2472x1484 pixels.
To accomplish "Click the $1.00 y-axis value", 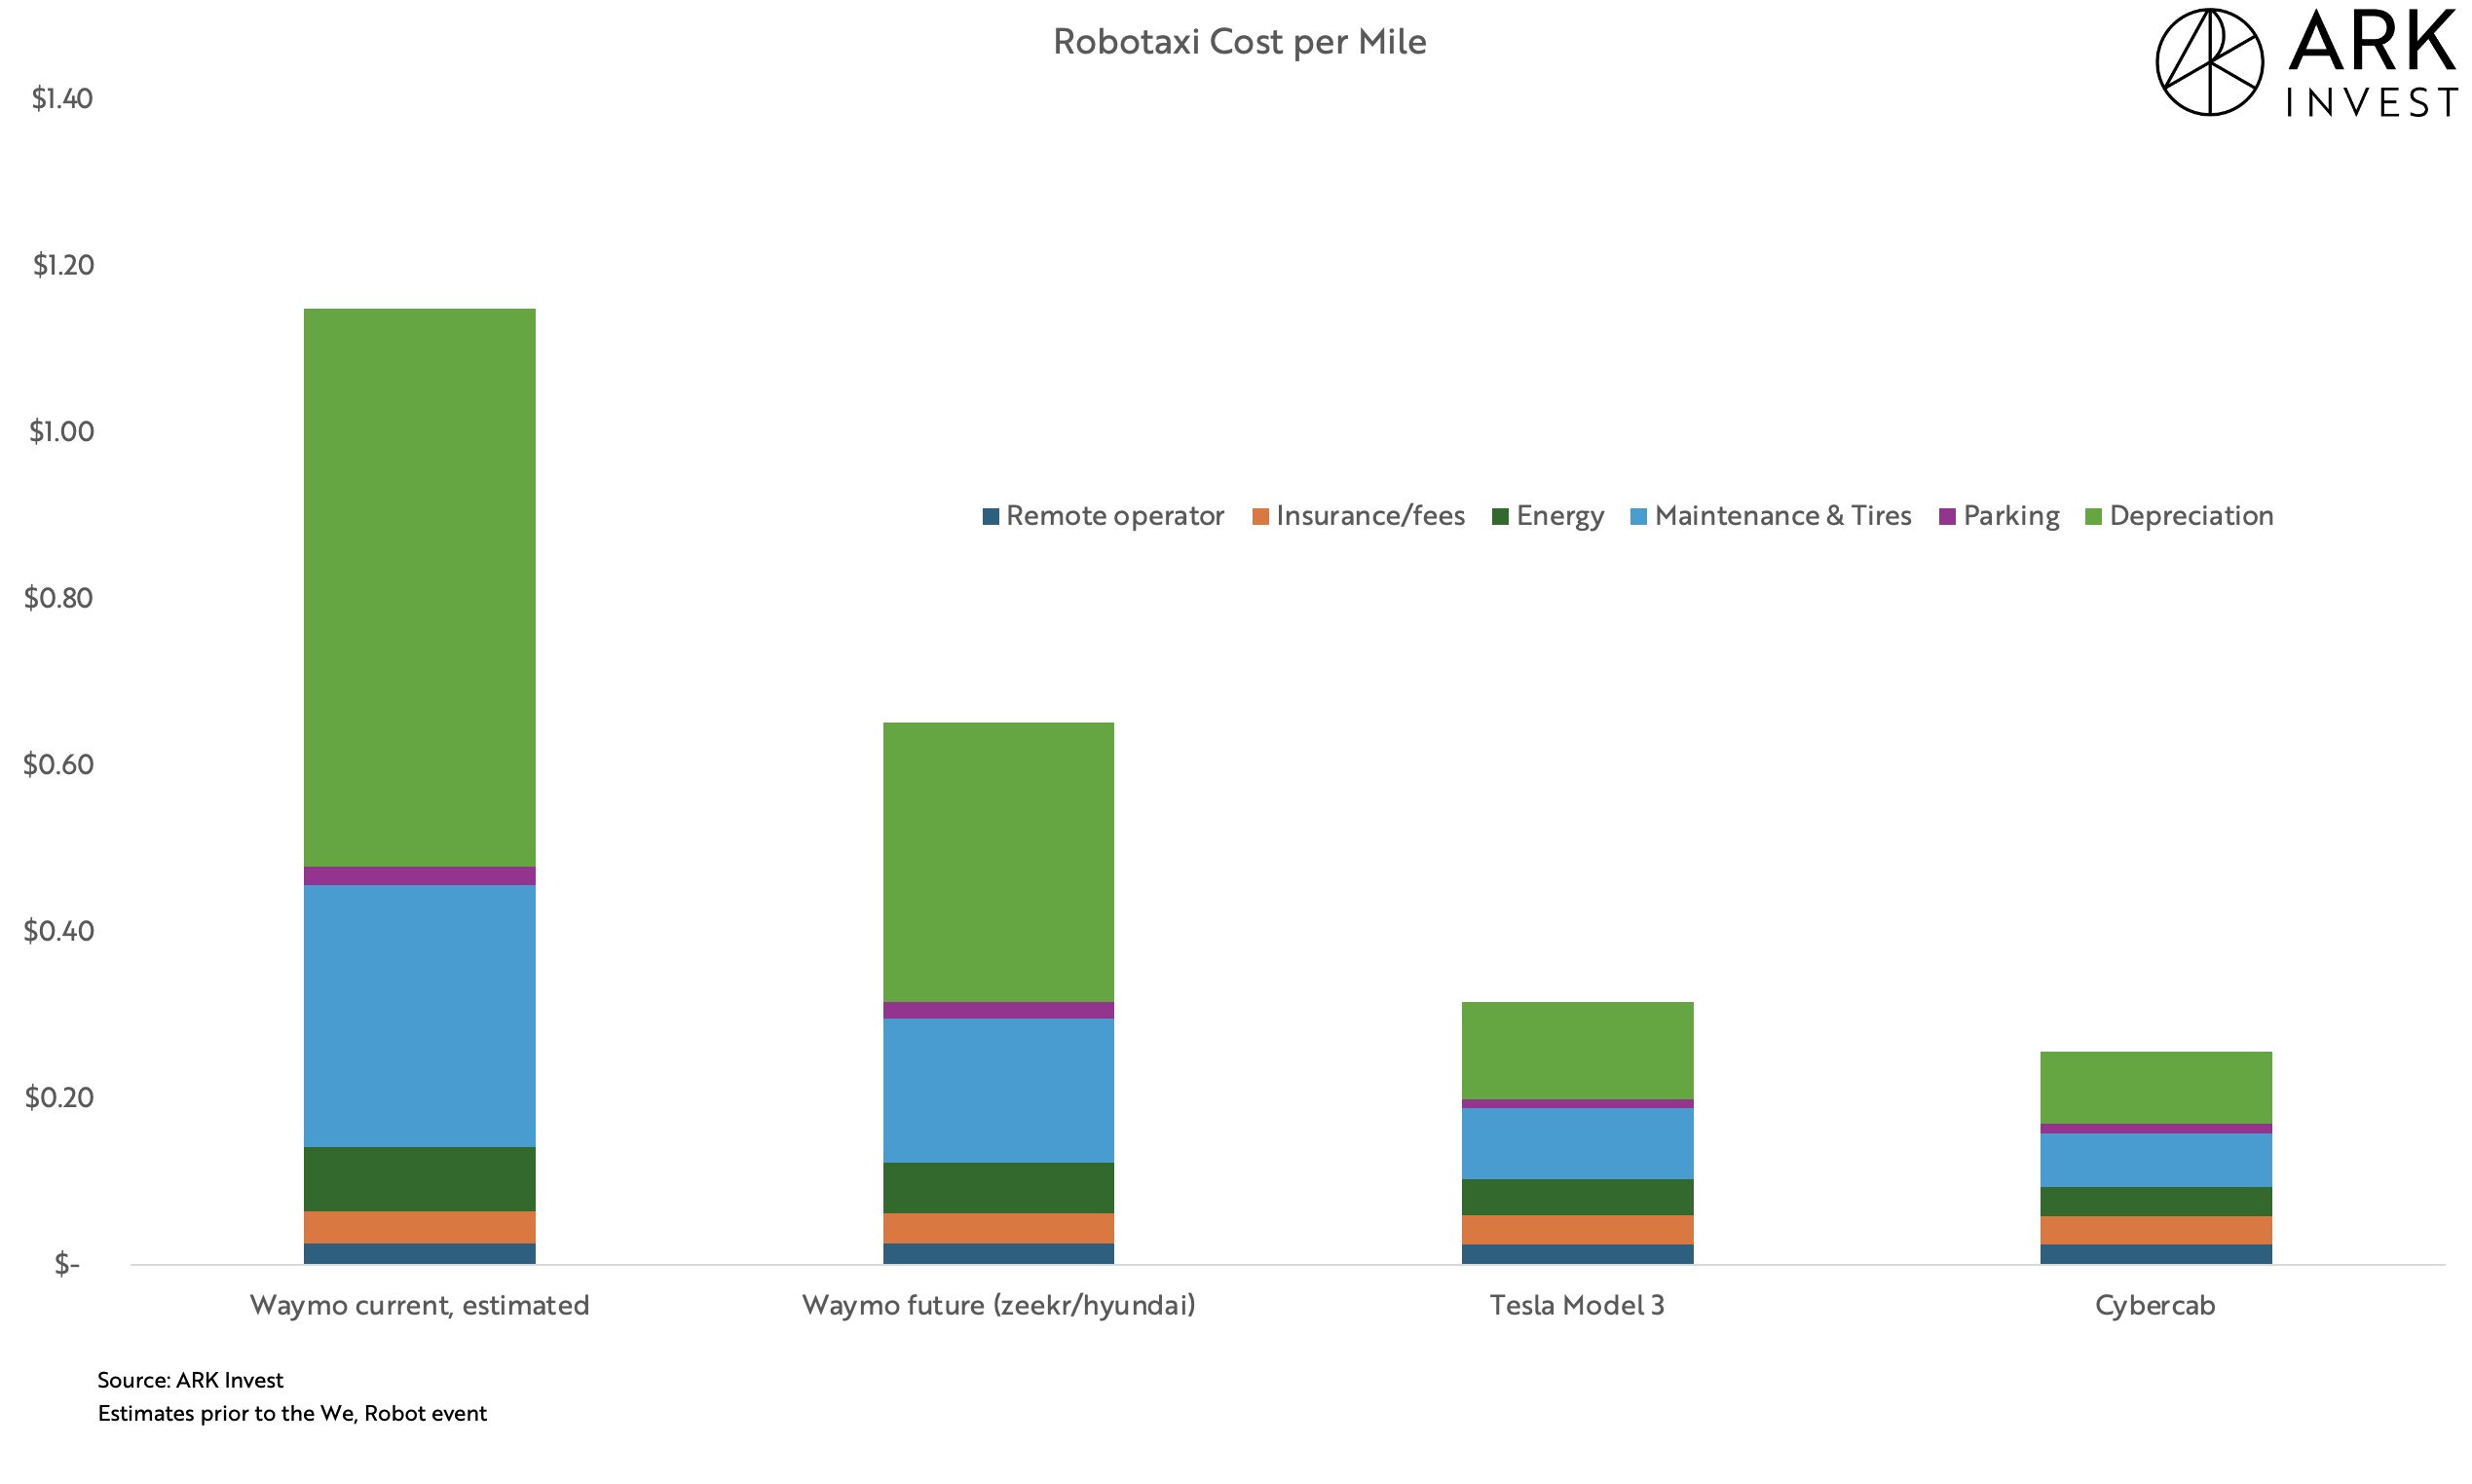I will 61,432.
